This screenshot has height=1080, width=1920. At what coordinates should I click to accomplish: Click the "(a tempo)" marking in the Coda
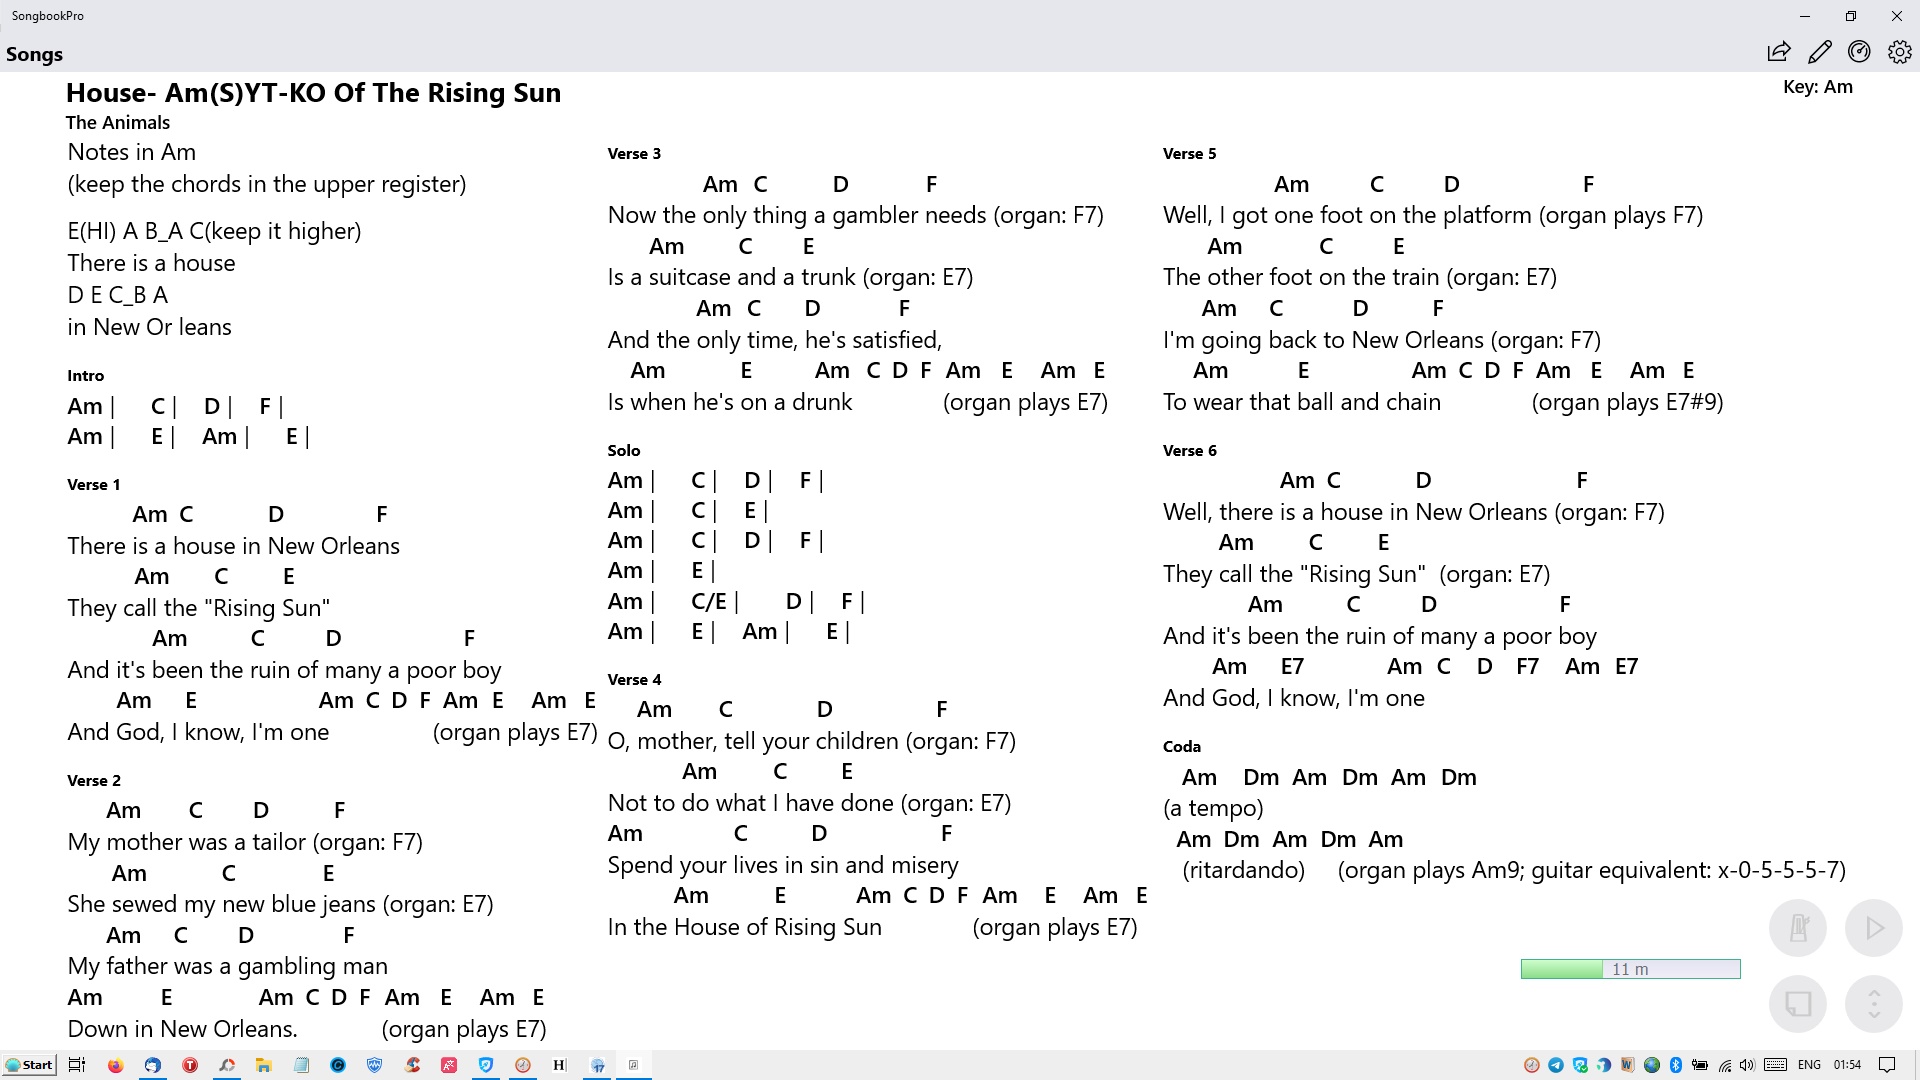coord(1213,808)
